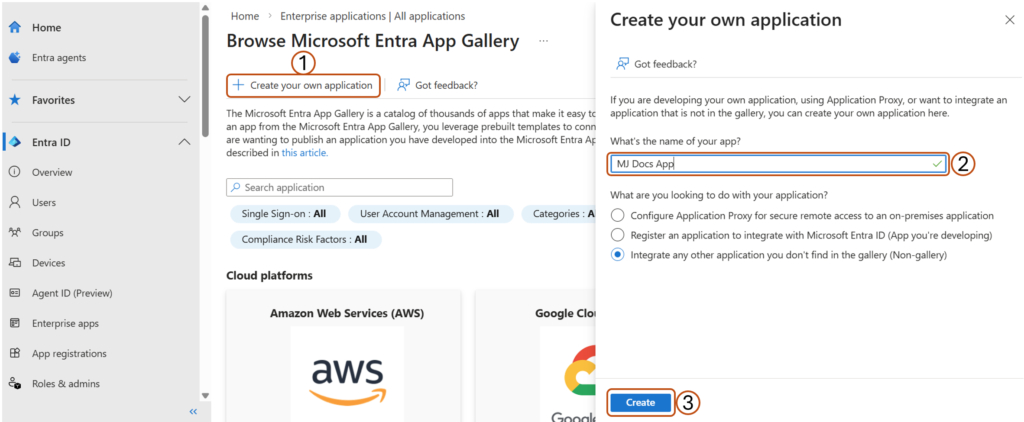Click the Home icon in sidebar
Image resolution: width=1024 pixels, height=422 pixels.
pyautogui.click(x=15, y=27)
